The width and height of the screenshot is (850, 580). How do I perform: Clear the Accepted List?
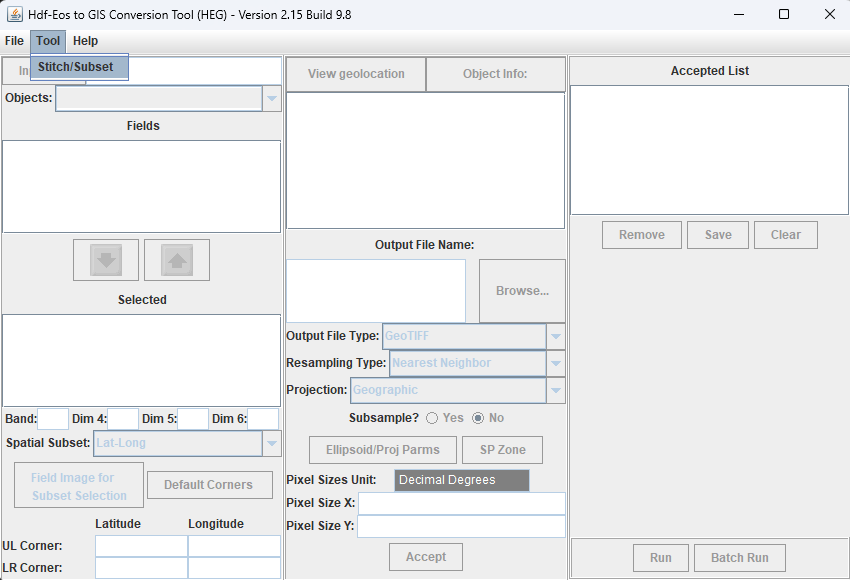(785, 235)
